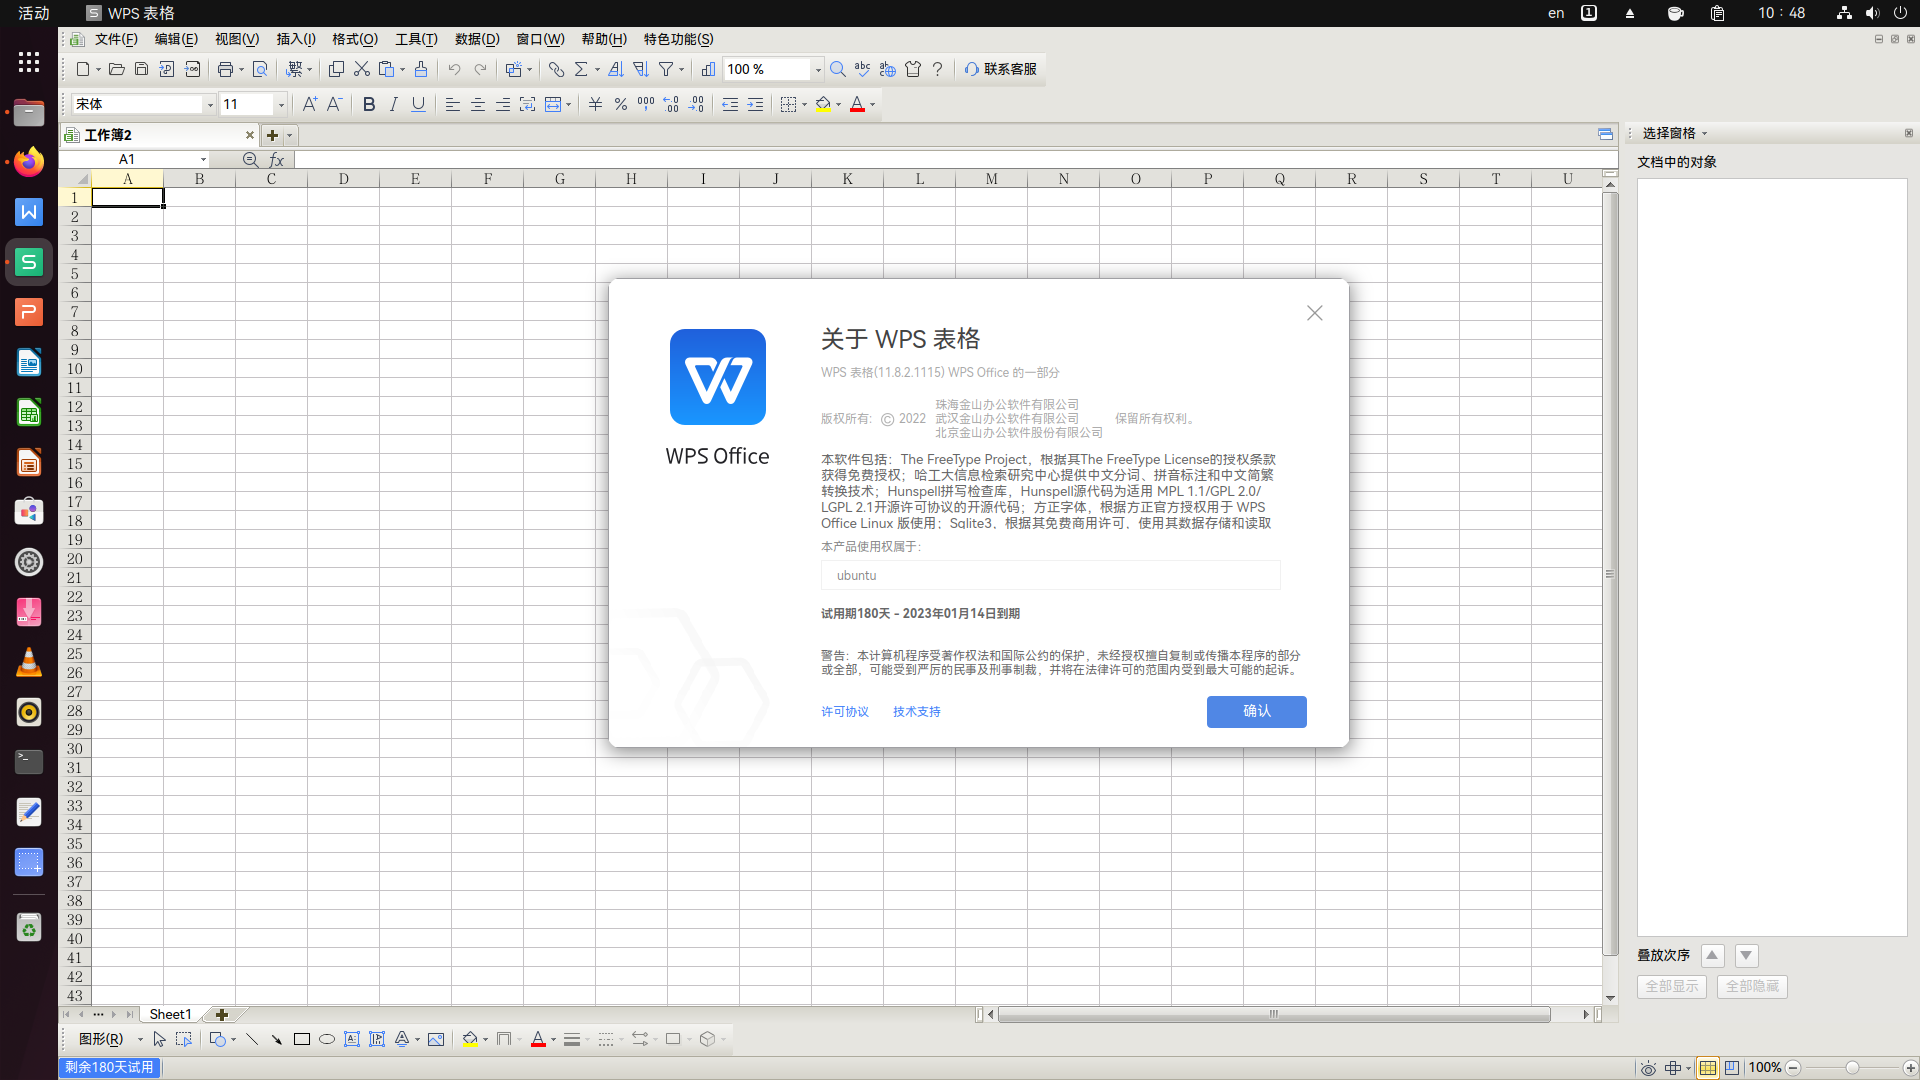Click the 全部隐藏 button in selection pane
1920x1080 pixels.
point(1752,986)
